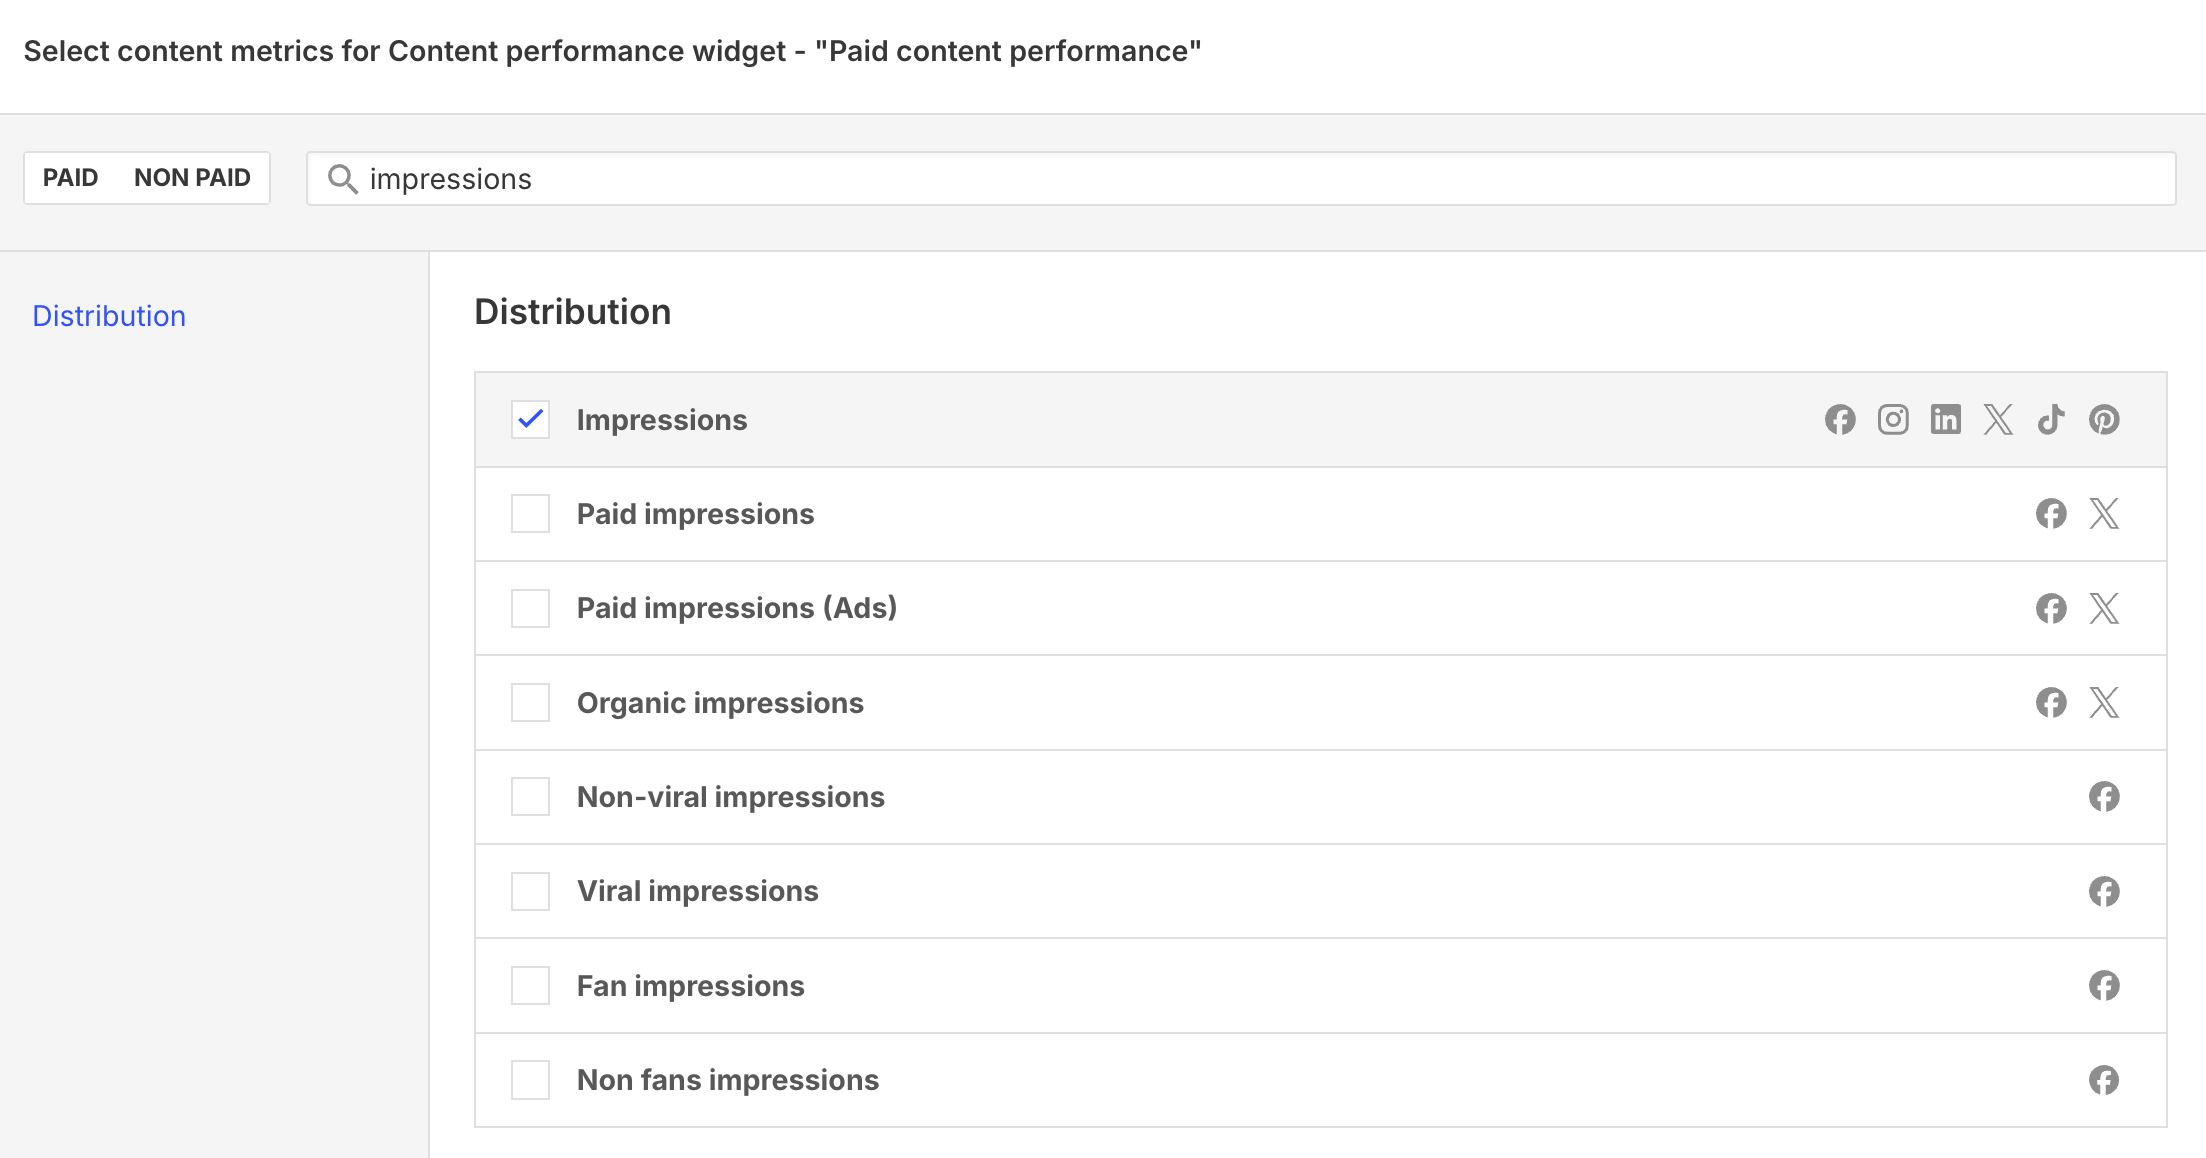2206x1158 pixels.
Task: Select the Fan impressions checkbox
Action: [530, 985]
